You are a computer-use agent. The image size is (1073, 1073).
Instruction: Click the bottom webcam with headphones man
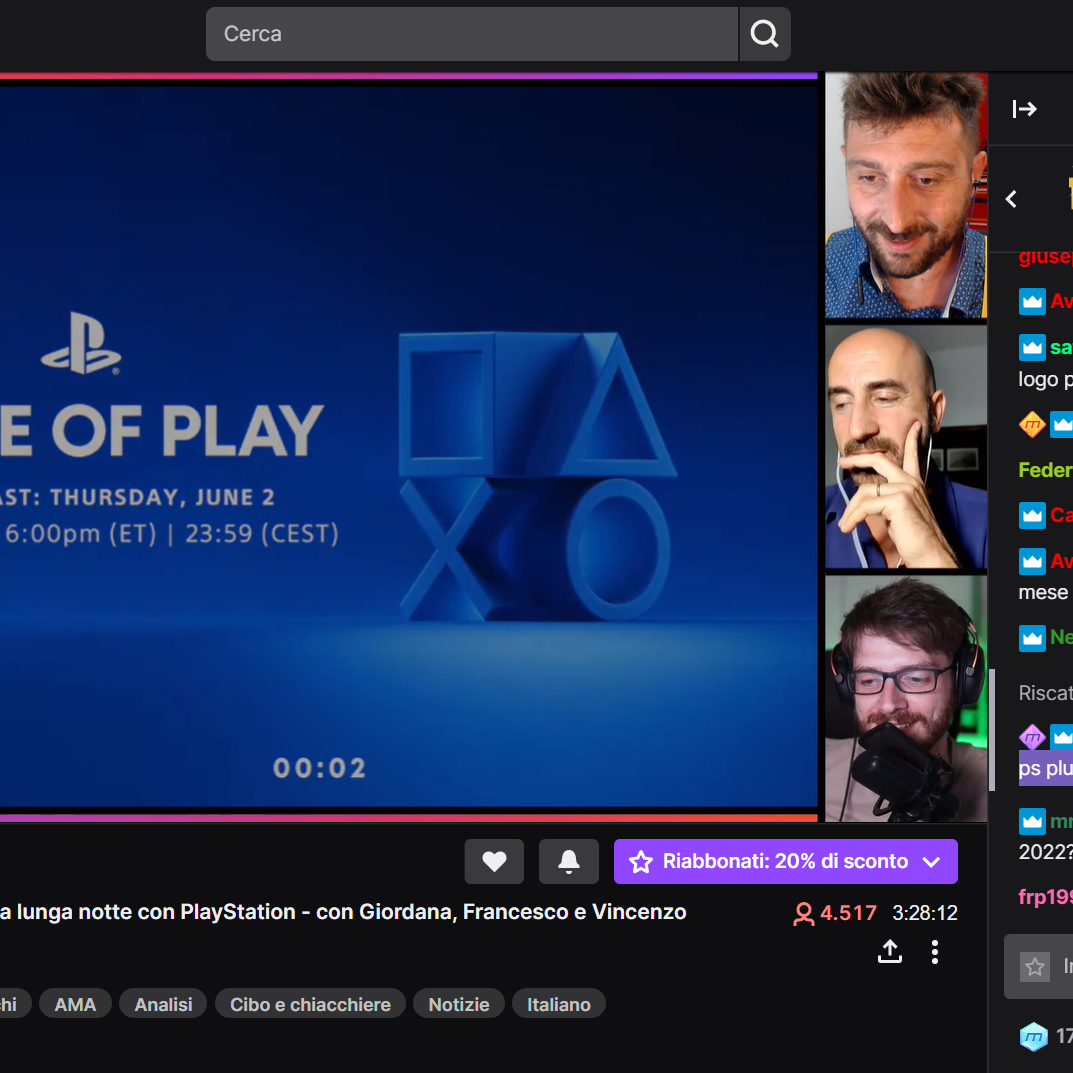point(905,698)
